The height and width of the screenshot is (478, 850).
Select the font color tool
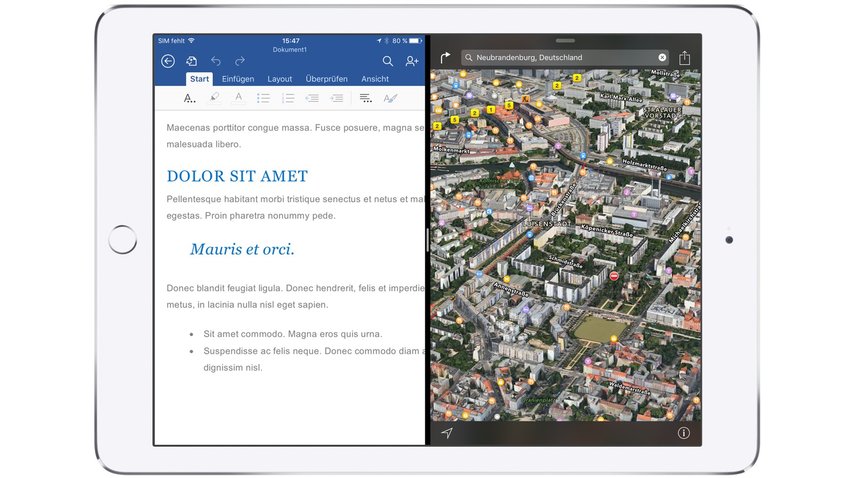pos(239,98)
